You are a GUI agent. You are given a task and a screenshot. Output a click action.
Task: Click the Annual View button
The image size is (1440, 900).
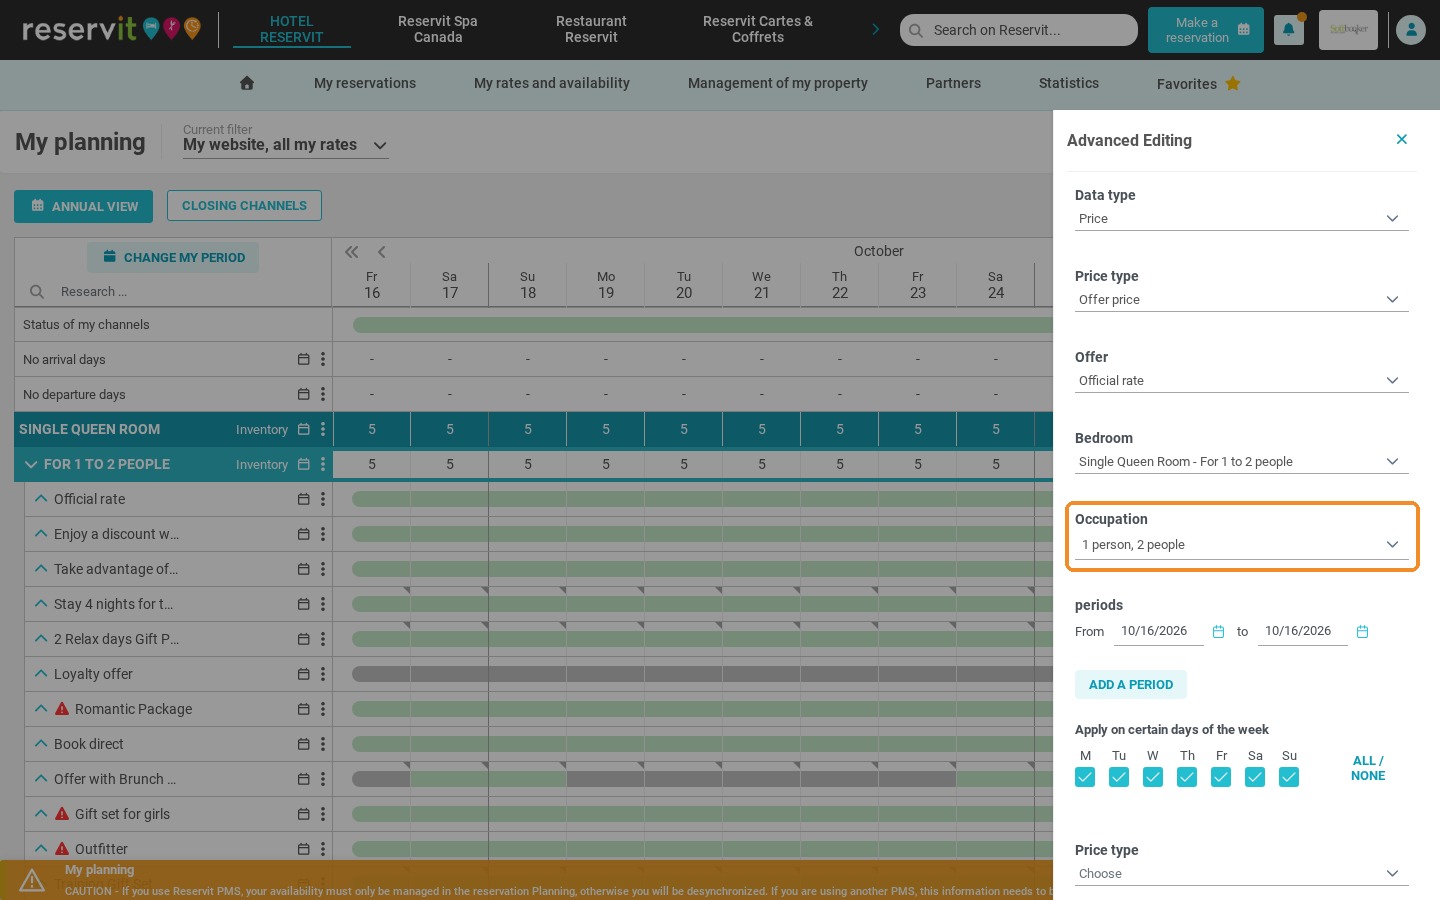tap(83, 206)
